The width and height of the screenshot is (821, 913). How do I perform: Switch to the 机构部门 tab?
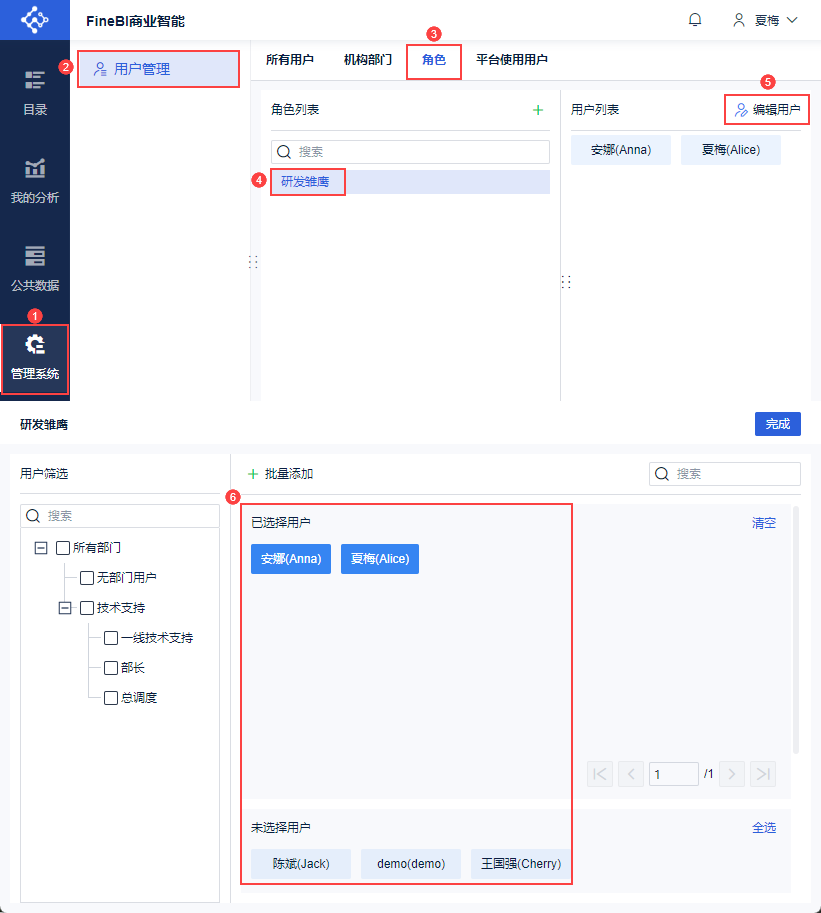pyautogui.click(x=367, y=59)
